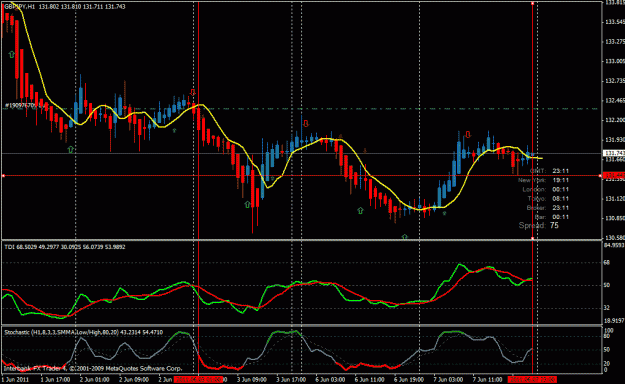Click the 3 Jun 17:00 time label
The image size is (625, 384).
[291, 379]
